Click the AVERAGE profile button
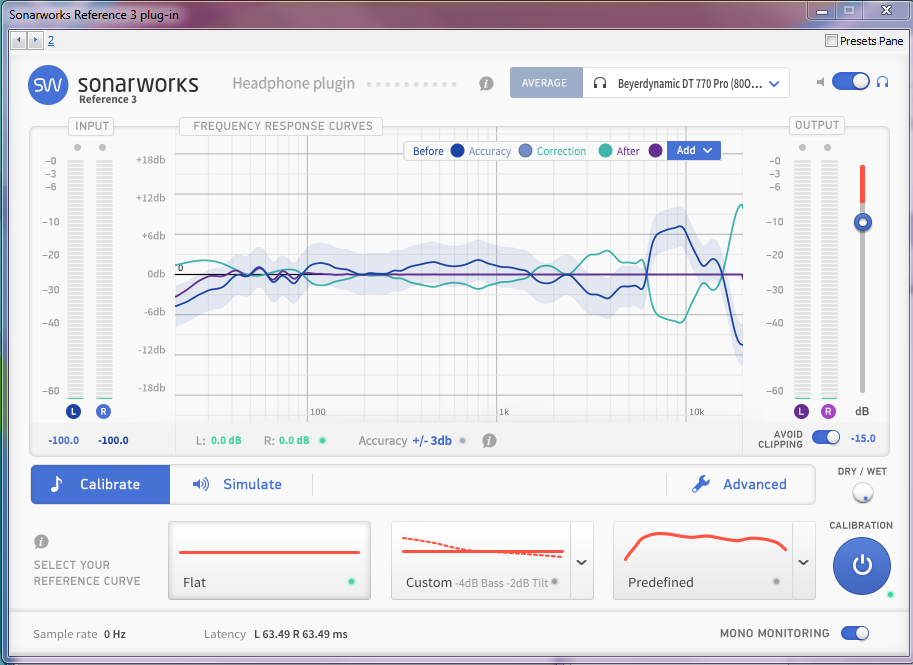The width and height of the screenshot is (913, 665). 546,83
